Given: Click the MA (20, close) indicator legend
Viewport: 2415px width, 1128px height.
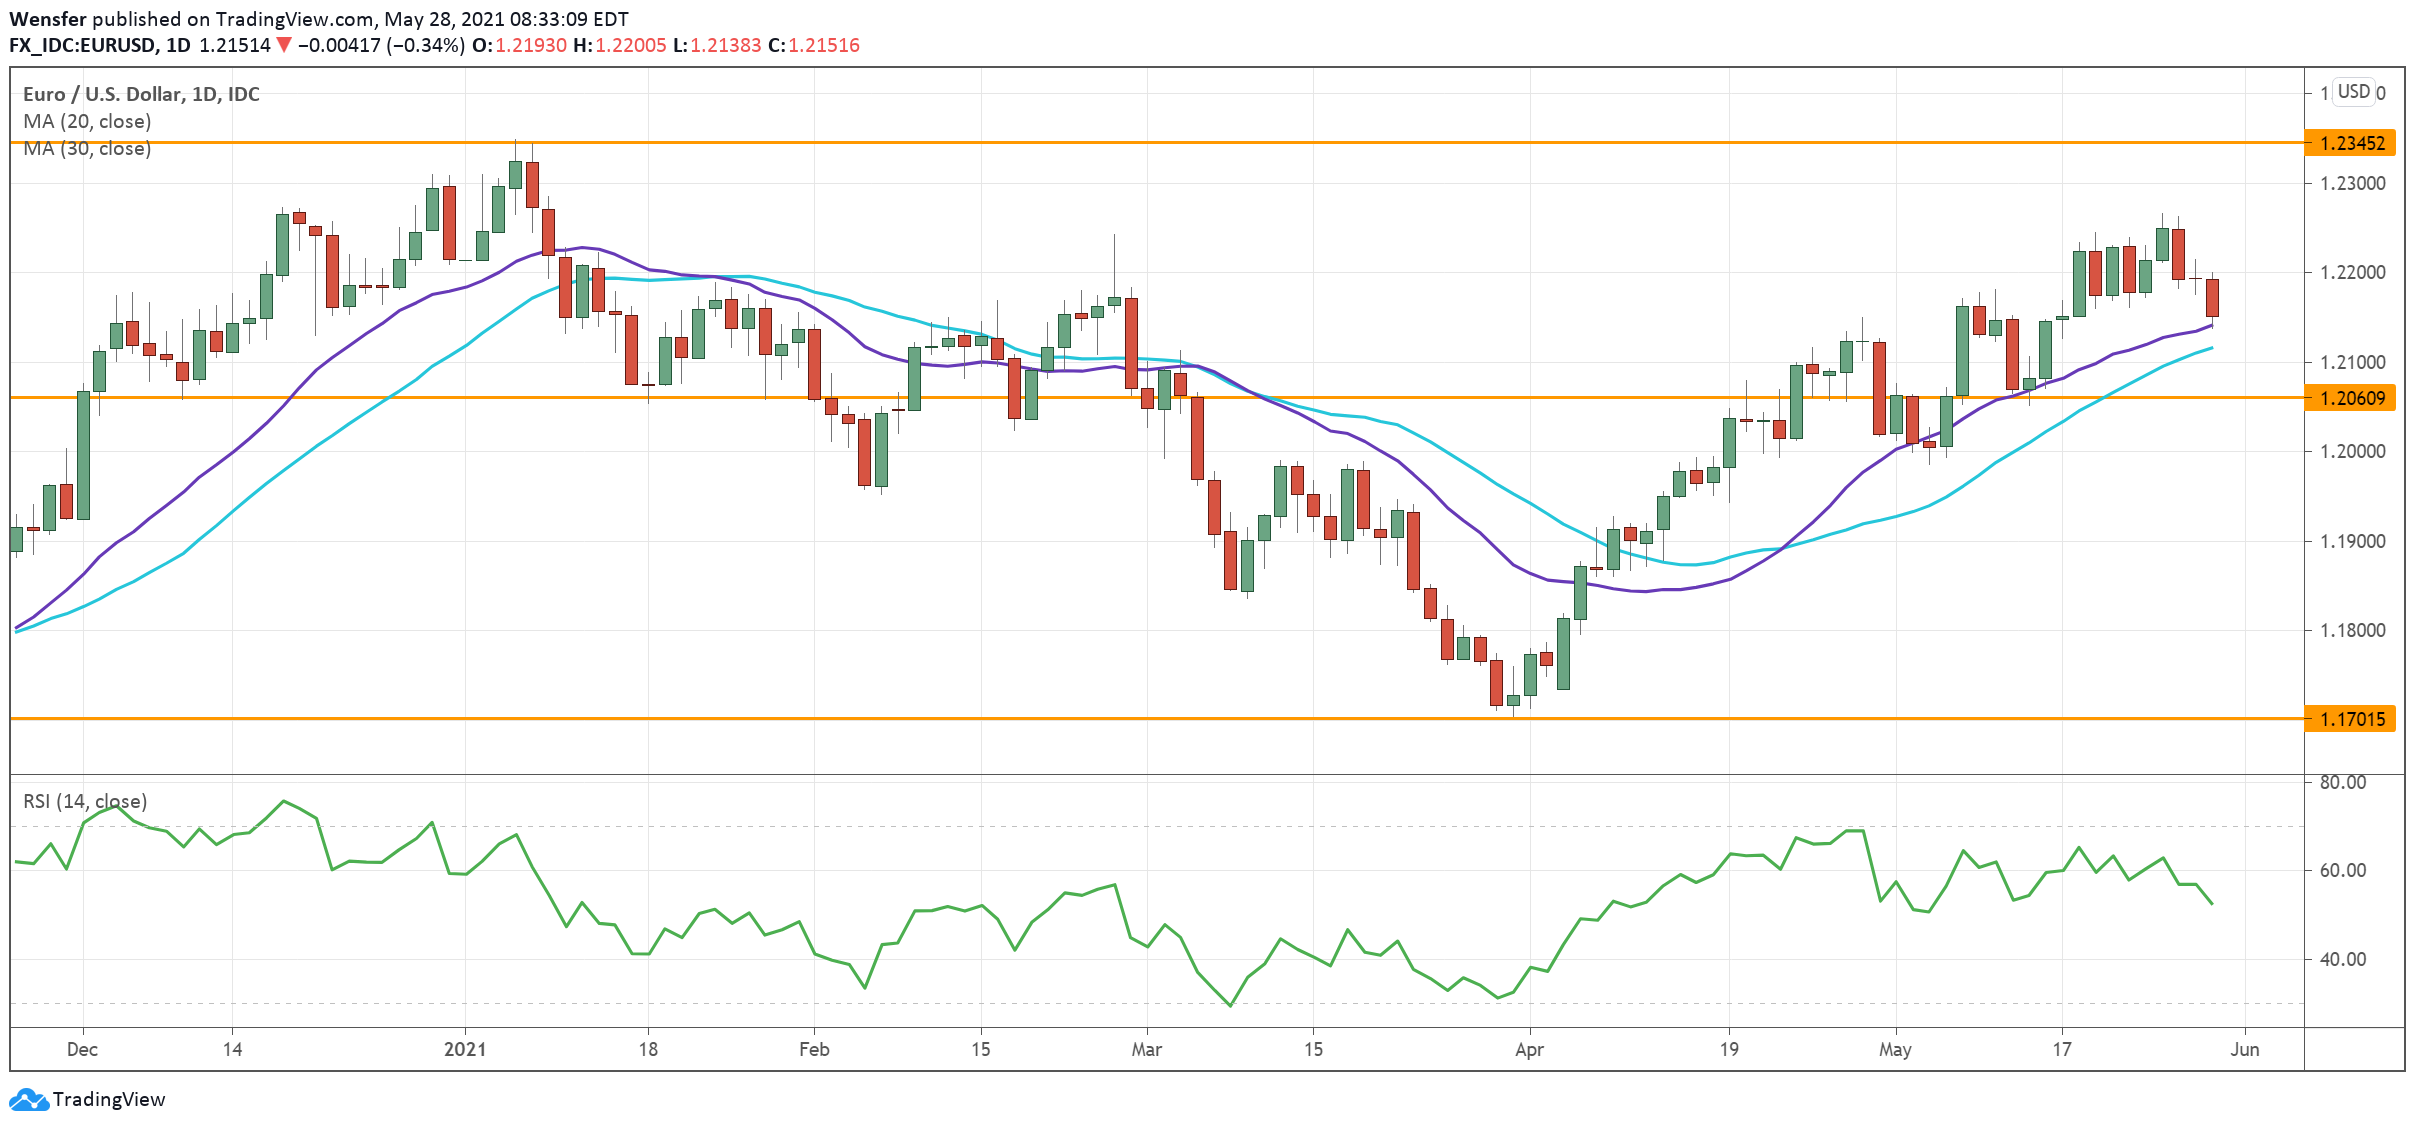Looking at the screenshot, I should click(87, 121).
